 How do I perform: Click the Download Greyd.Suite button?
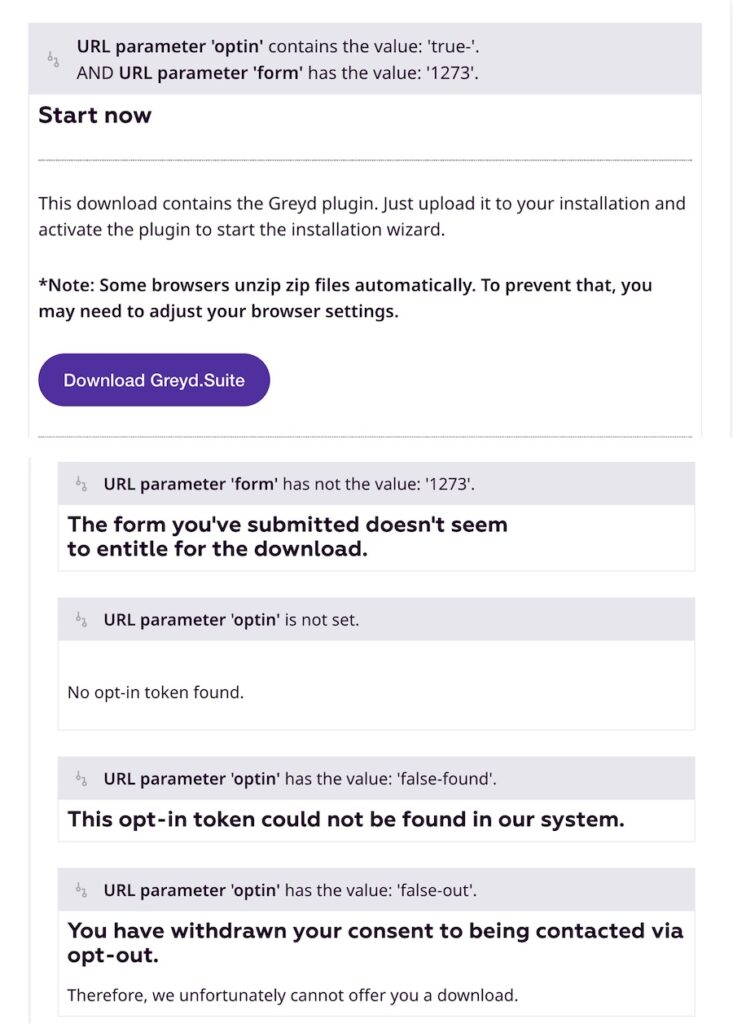(153, 380)
